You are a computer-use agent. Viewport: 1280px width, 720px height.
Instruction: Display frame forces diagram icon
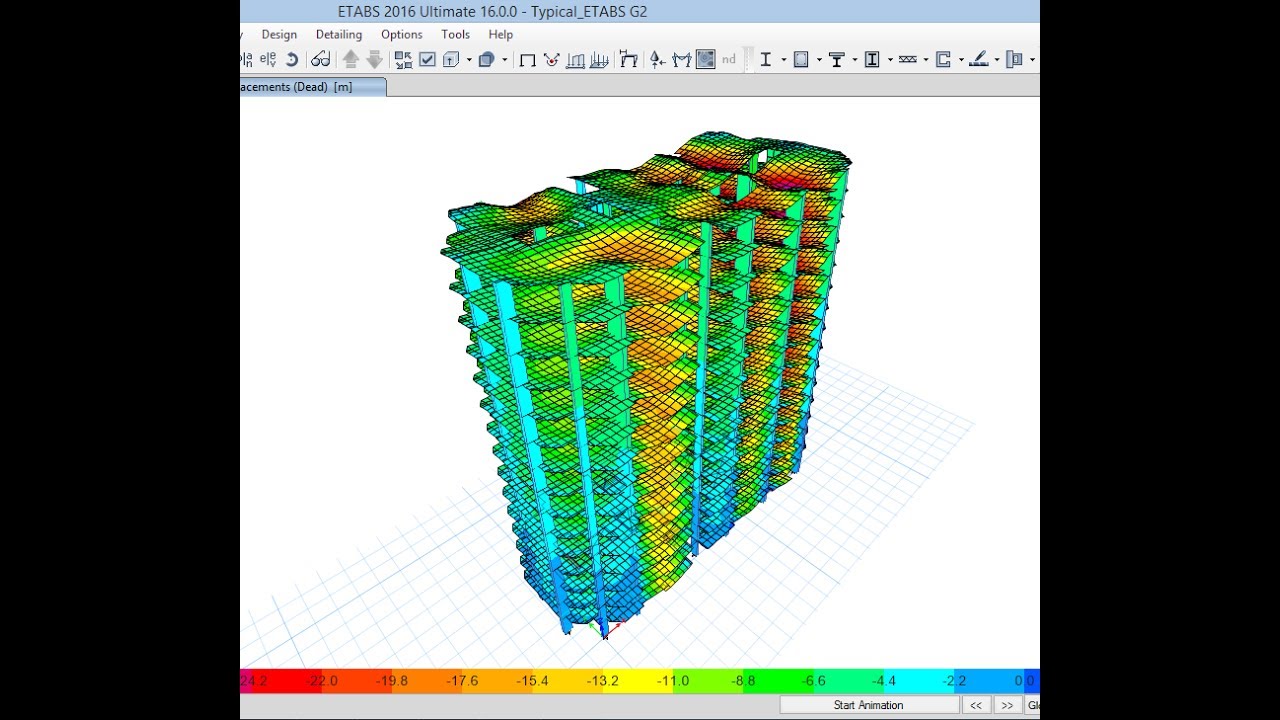pyautogui.click(x=575, y=60)
